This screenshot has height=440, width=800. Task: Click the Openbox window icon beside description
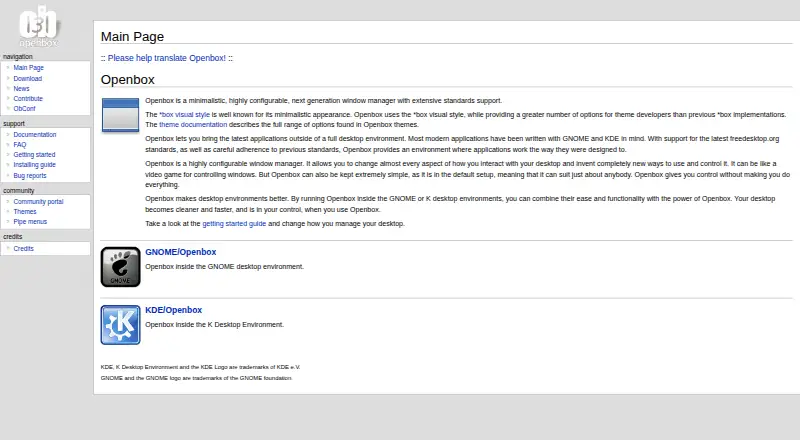pyautogui.click(x=120, y=115)
